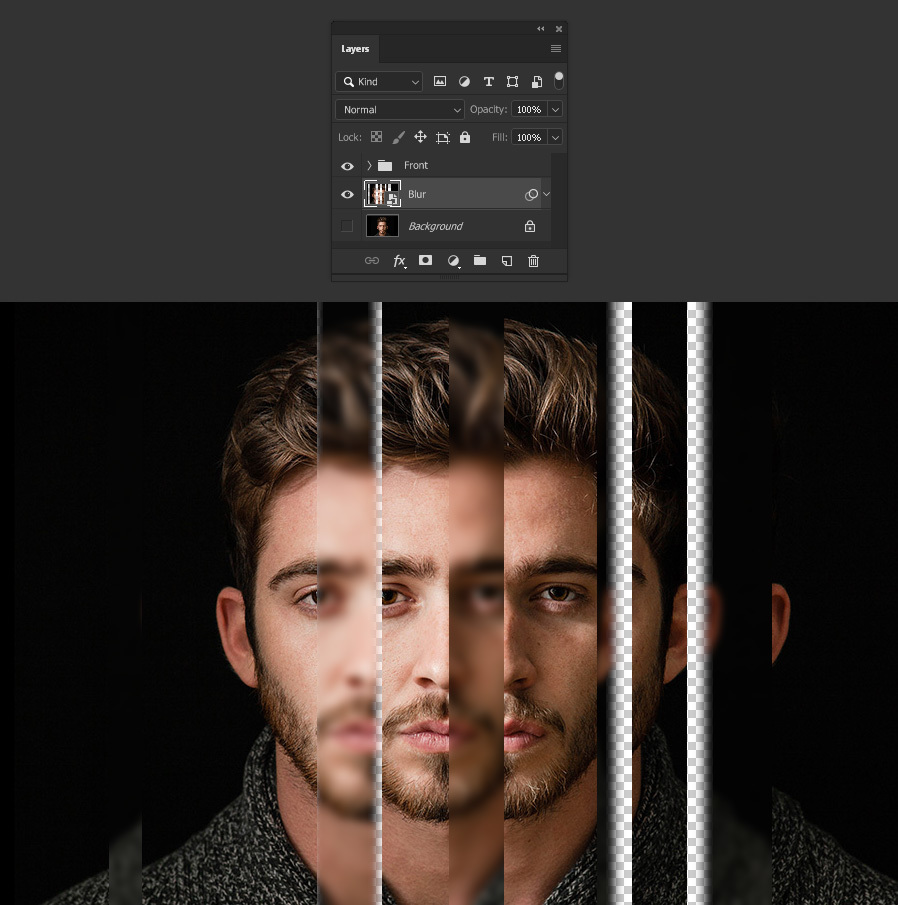Filter layers by type layer icon
Viewport: 898px width, 905px height.
tap(488, 81)
